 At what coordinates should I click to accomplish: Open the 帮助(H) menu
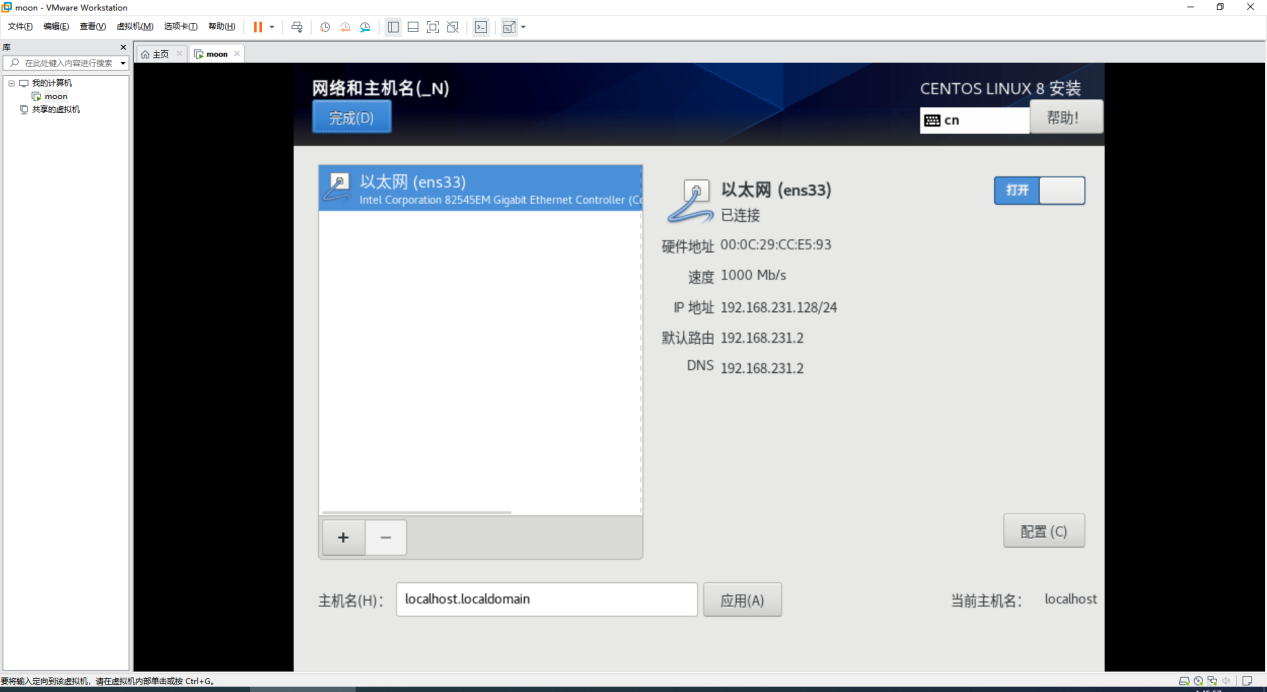tap(222, 27)
